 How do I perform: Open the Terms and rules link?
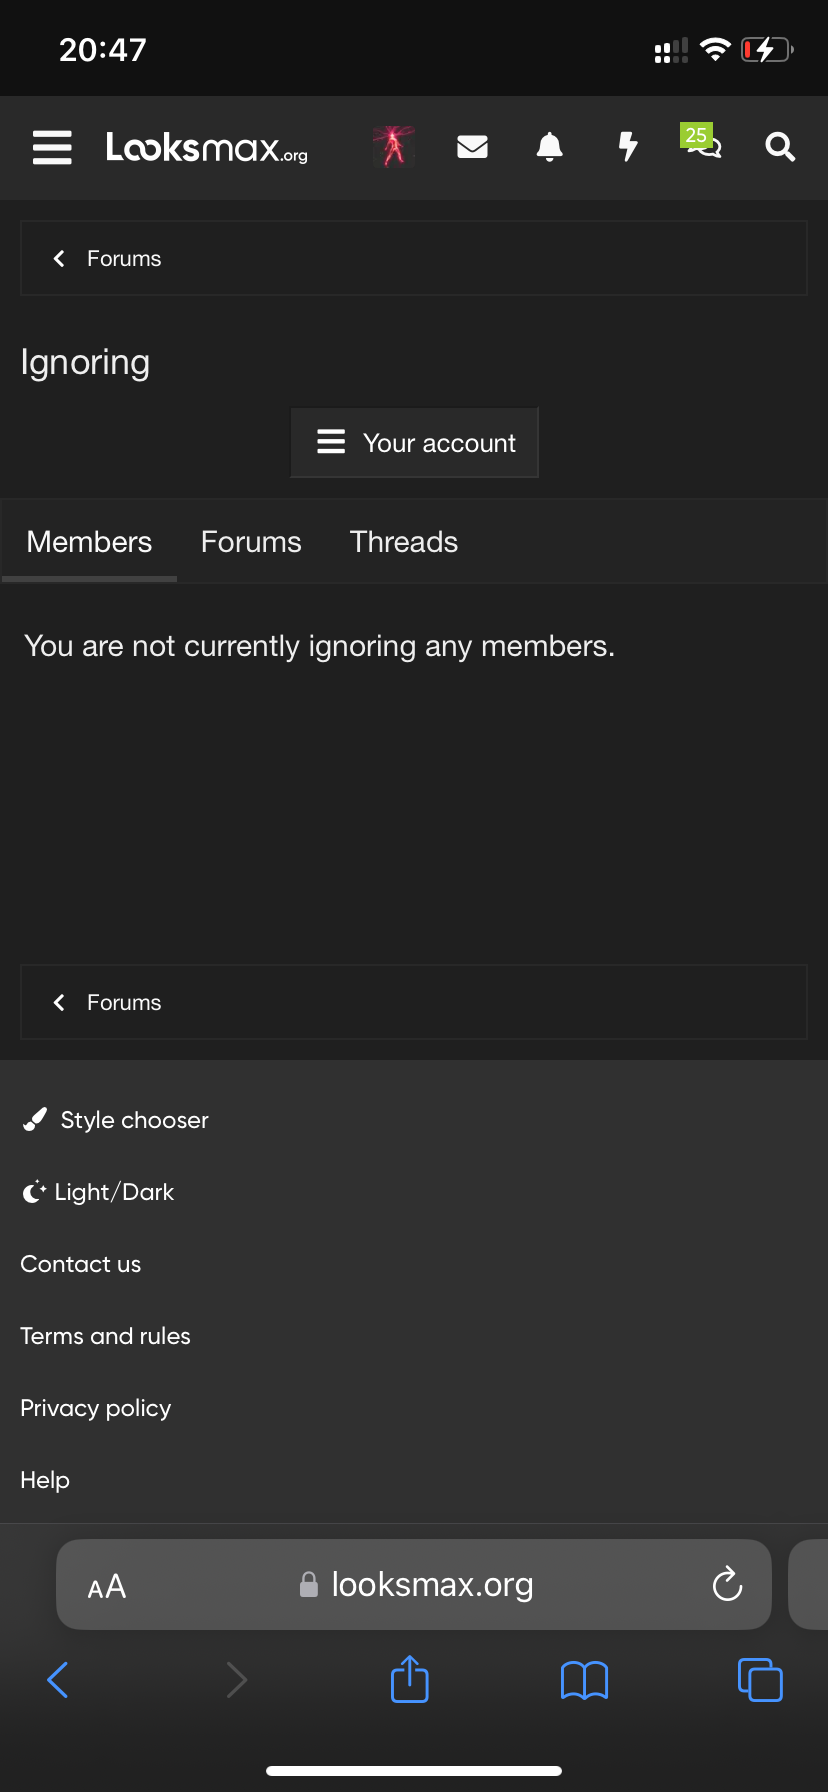106,1336
